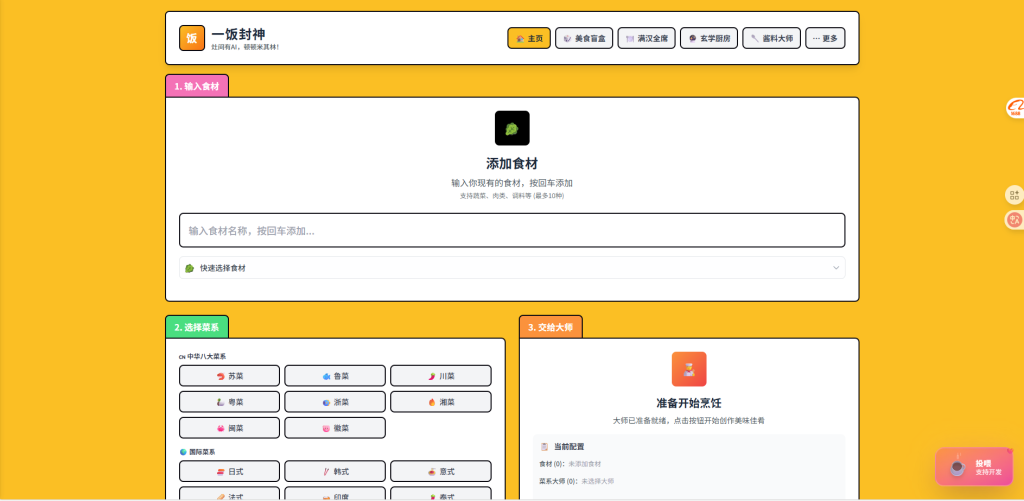Open the 玄学厨房 nav item
1024x501 pixels.
pyautogui.click(x=709, y=39)
